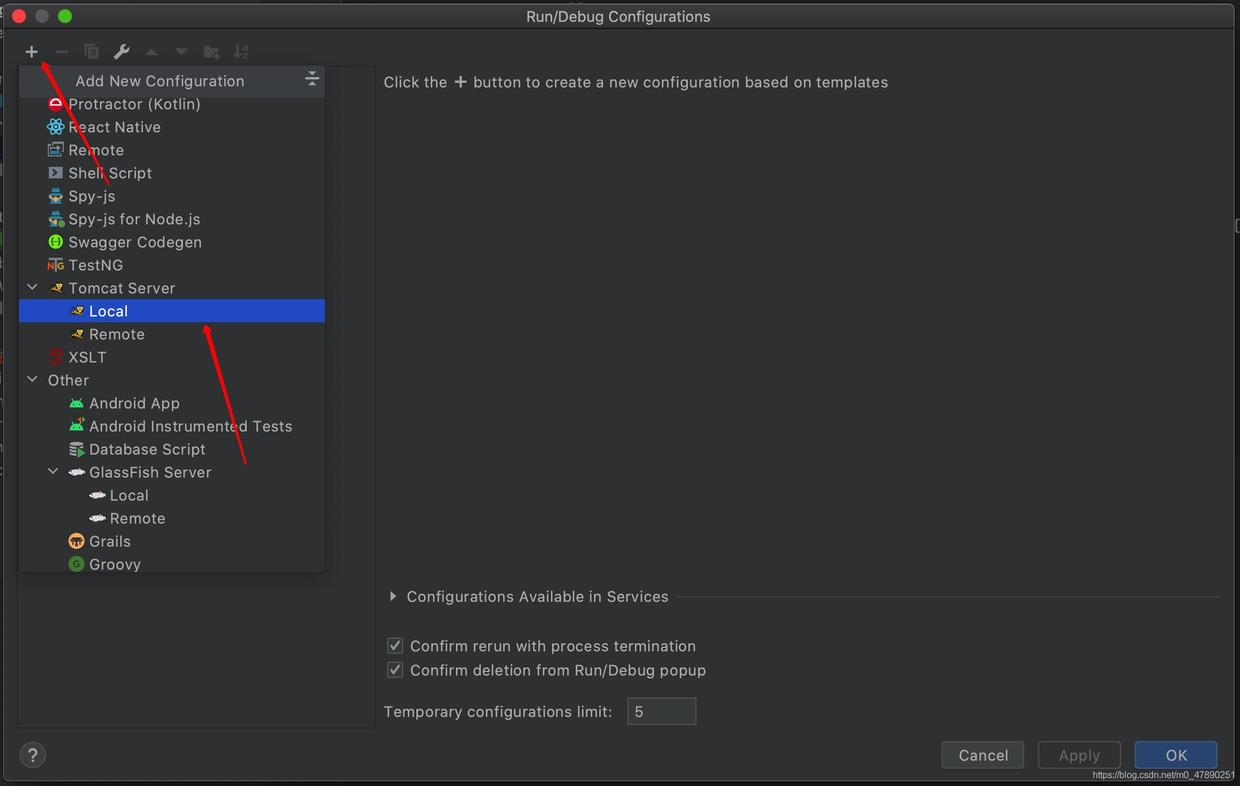Click the Android App robot icon
Image resolution: width=1240 pixels, height=786 pixels.
tap(76, 403)
